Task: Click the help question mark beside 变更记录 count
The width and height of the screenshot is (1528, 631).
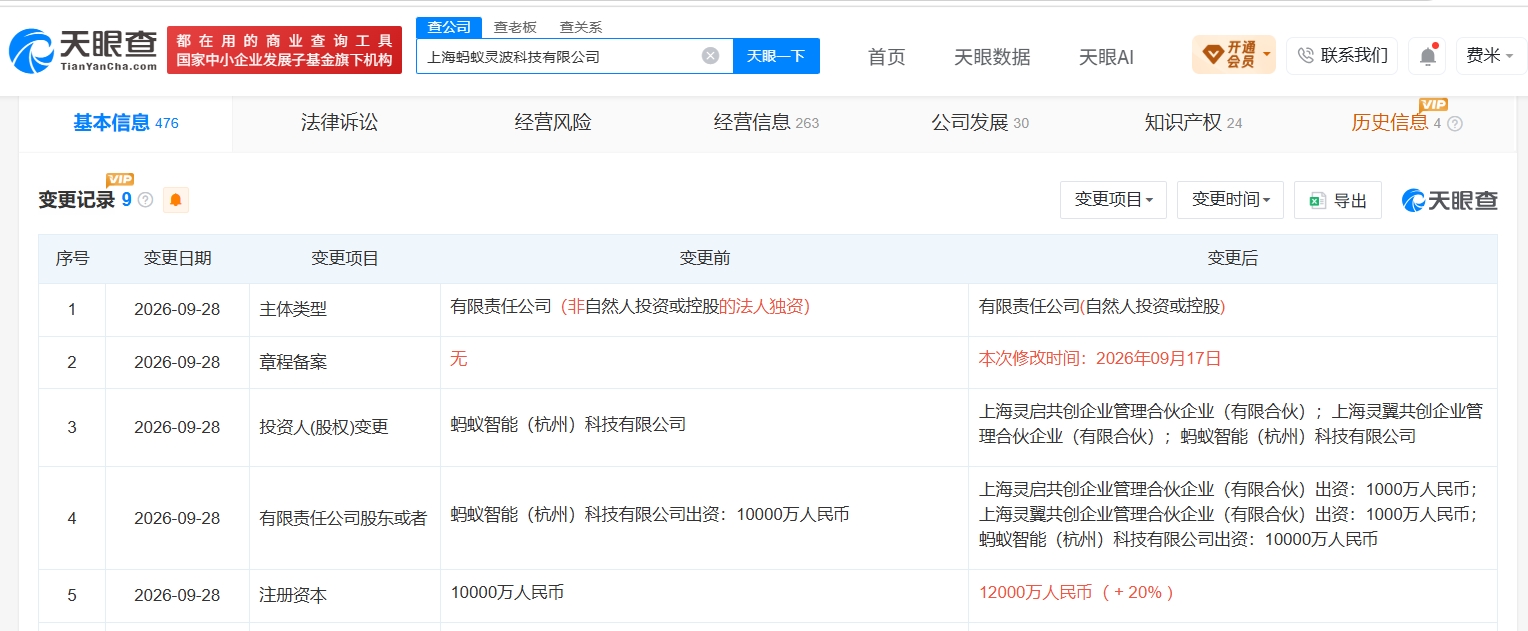Action: [x=145, y=200]
